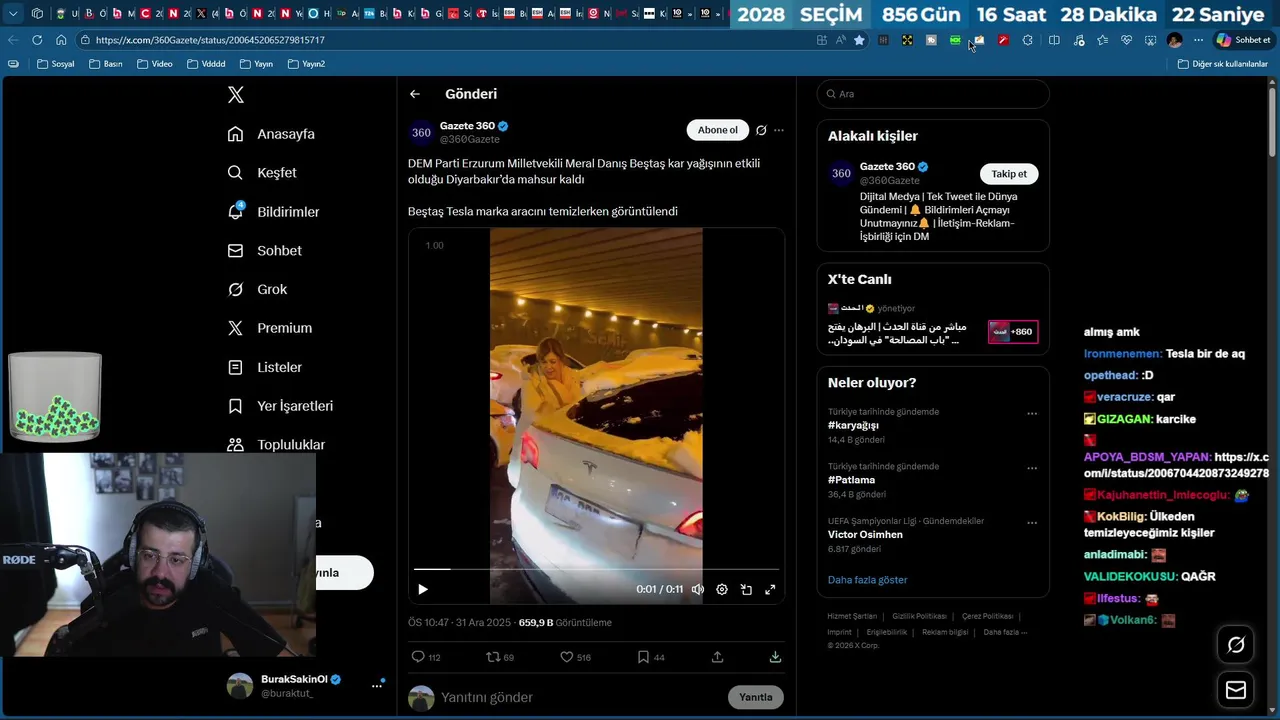1280x720 pixels.
Task: Open the browser tab list chevron
Action: tap(13, 14)
